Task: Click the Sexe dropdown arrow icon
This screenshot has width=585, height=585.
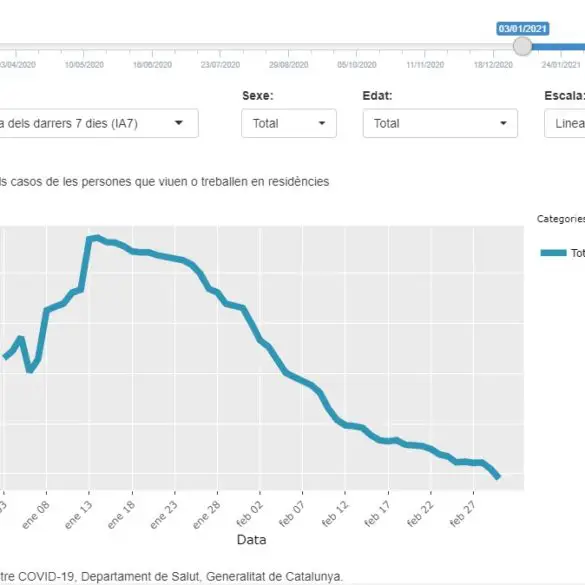Action: pos(322,123)
